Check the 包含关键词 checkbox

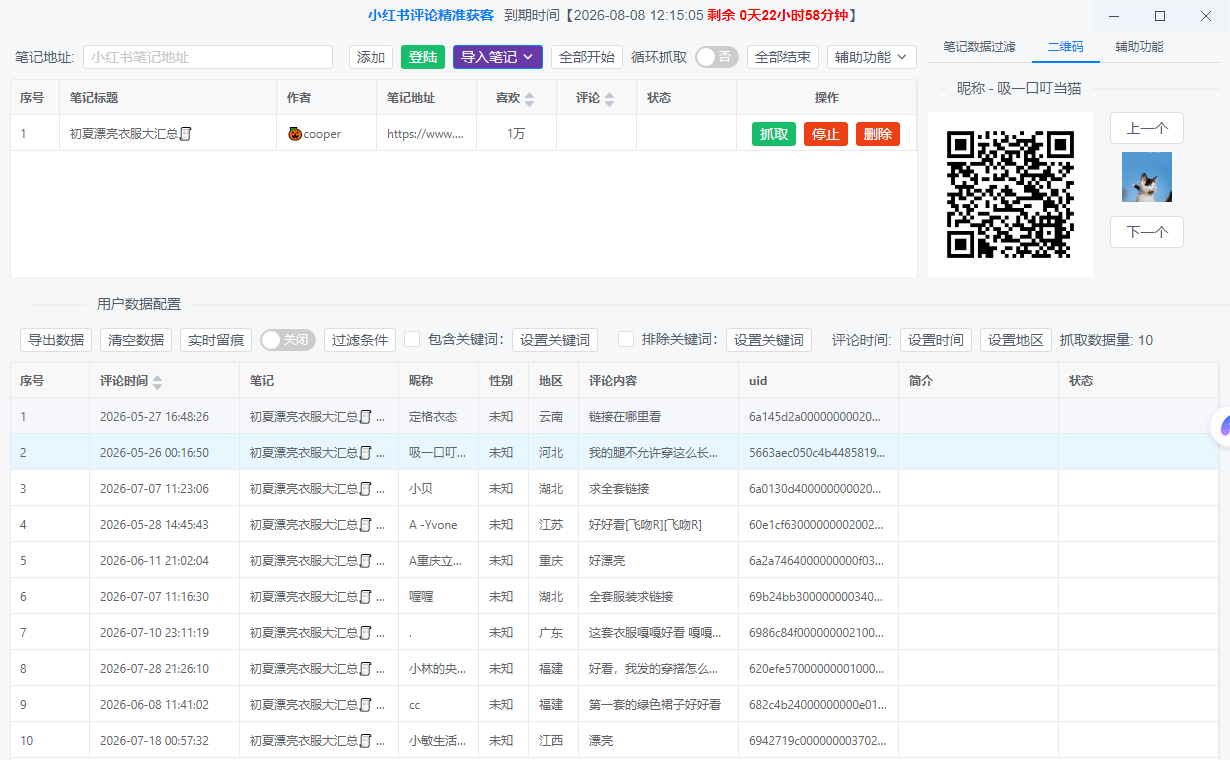(x=412, y=339)
